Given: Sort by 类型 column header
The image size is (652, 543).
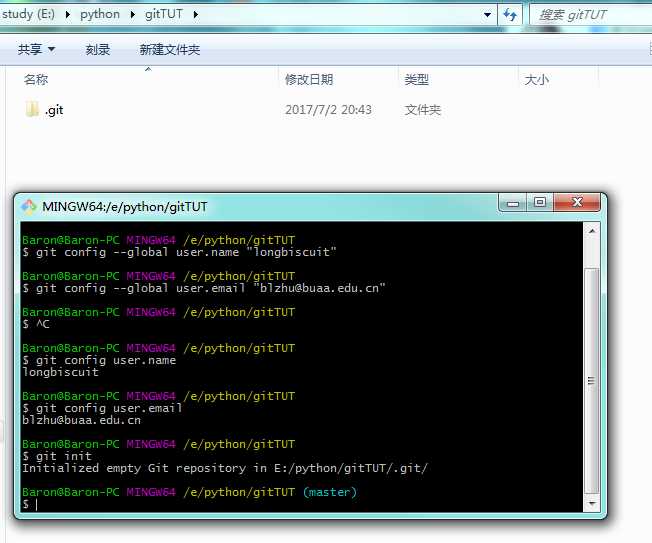Looking at the screenshot, I should 417,79.
